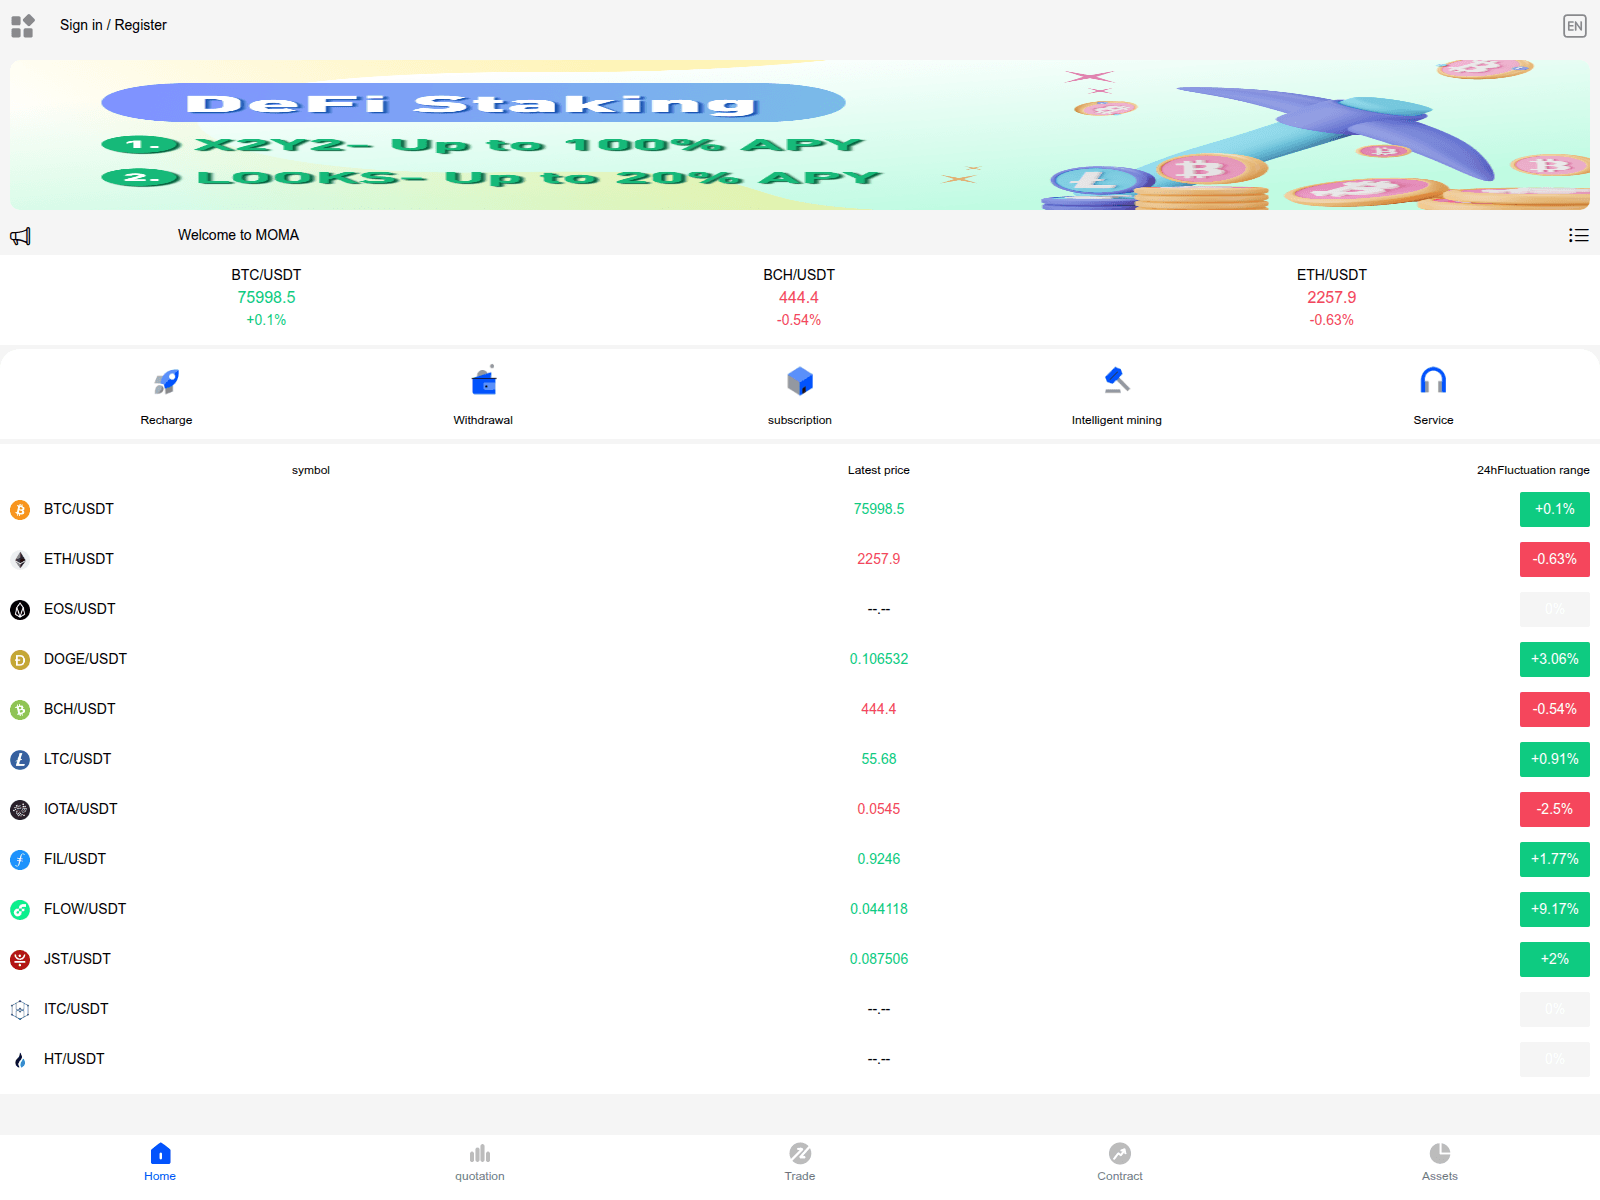Click the -2.5% badge for IOTA/USDT

(x=1554, y=809)
